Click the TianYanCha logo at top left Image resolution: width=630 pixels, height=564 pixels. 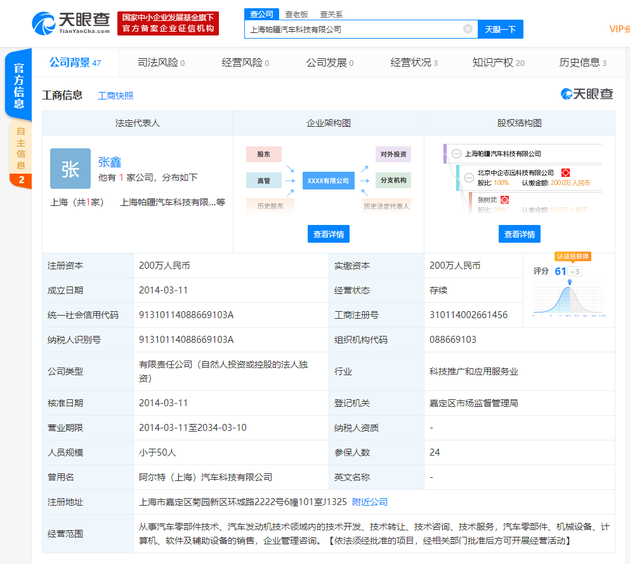[x=71, y=22]
